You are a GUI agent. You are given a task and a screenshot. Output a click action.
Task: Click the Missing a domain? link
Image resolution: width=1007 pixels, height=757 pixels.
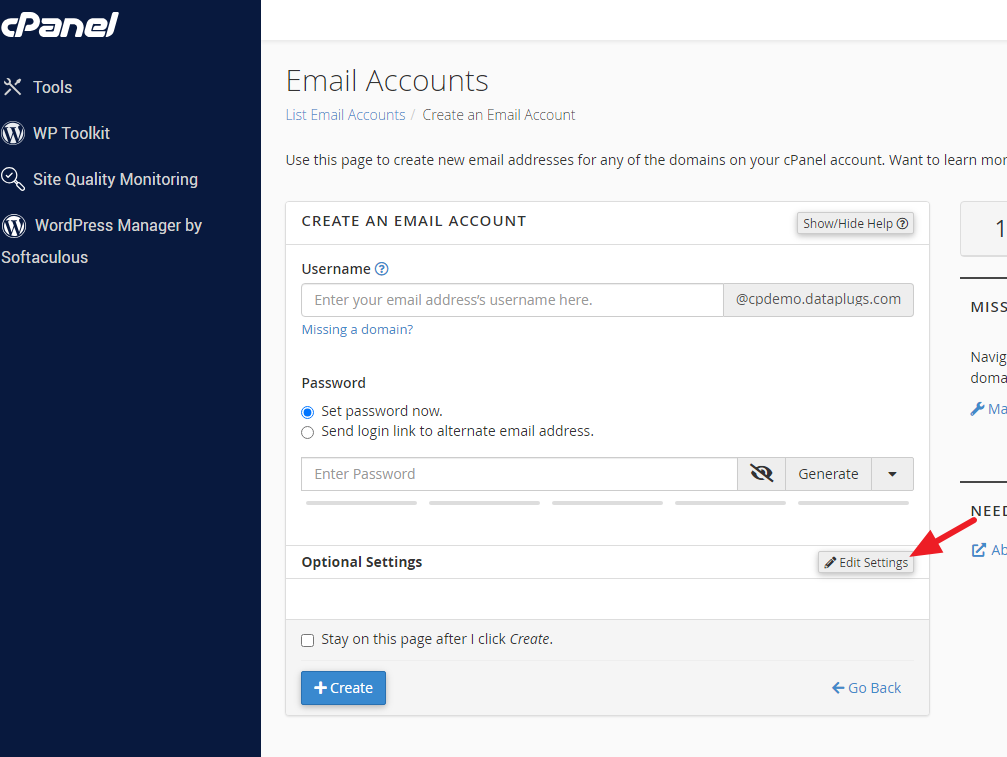(357, 329)
